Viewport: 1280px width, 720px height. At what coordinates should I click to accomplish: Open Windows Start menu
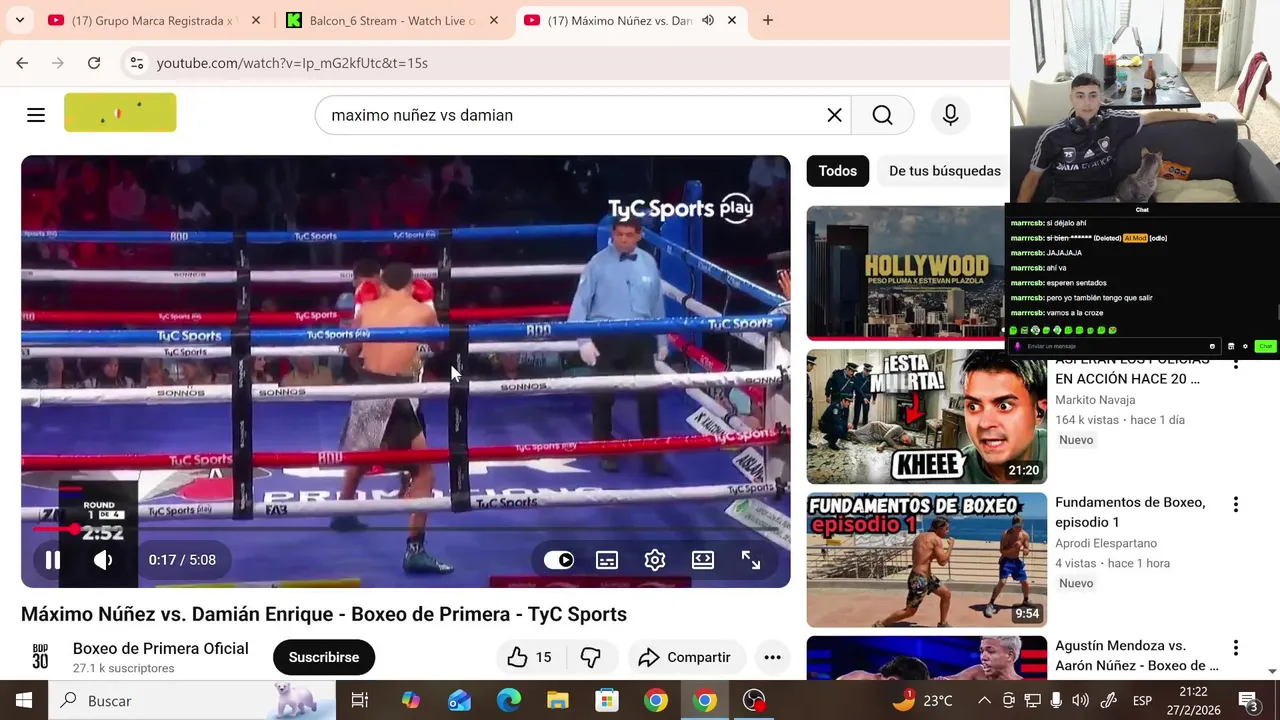24,700
